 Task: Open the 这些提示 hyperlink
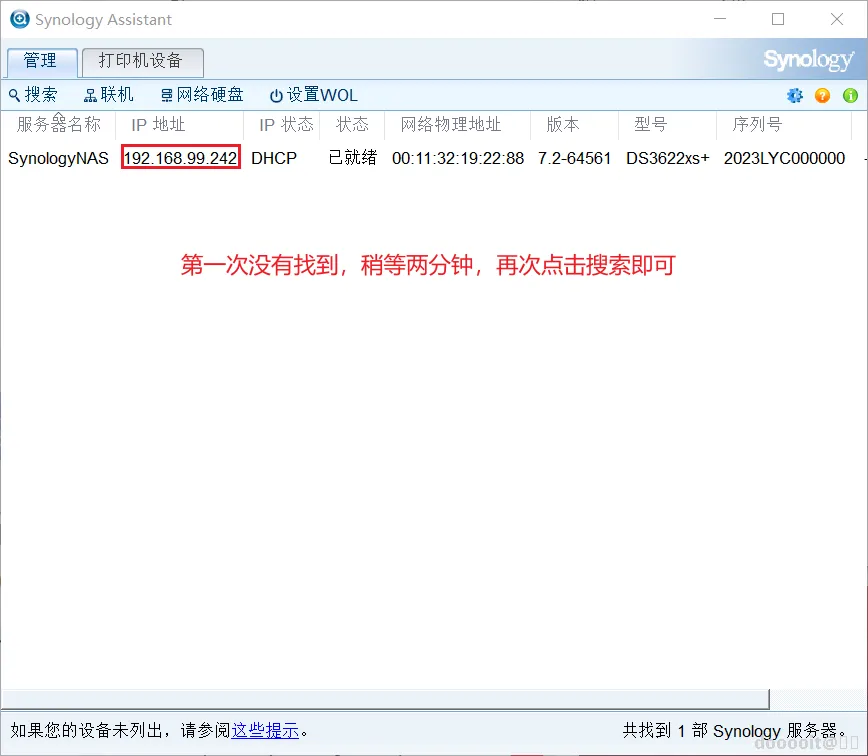(265, 730)
